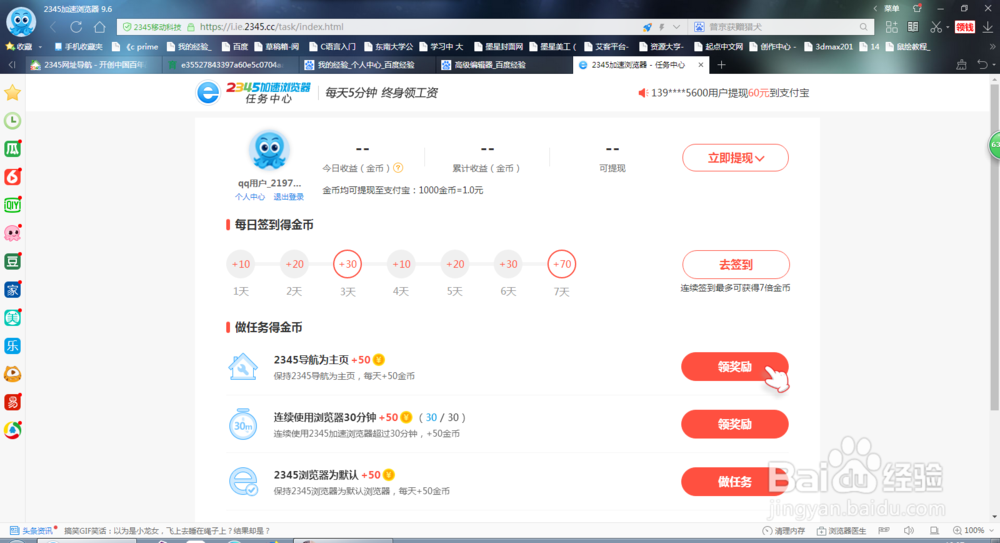
Task: Click the magnifier search icon
Action: (x=864, y=27)
